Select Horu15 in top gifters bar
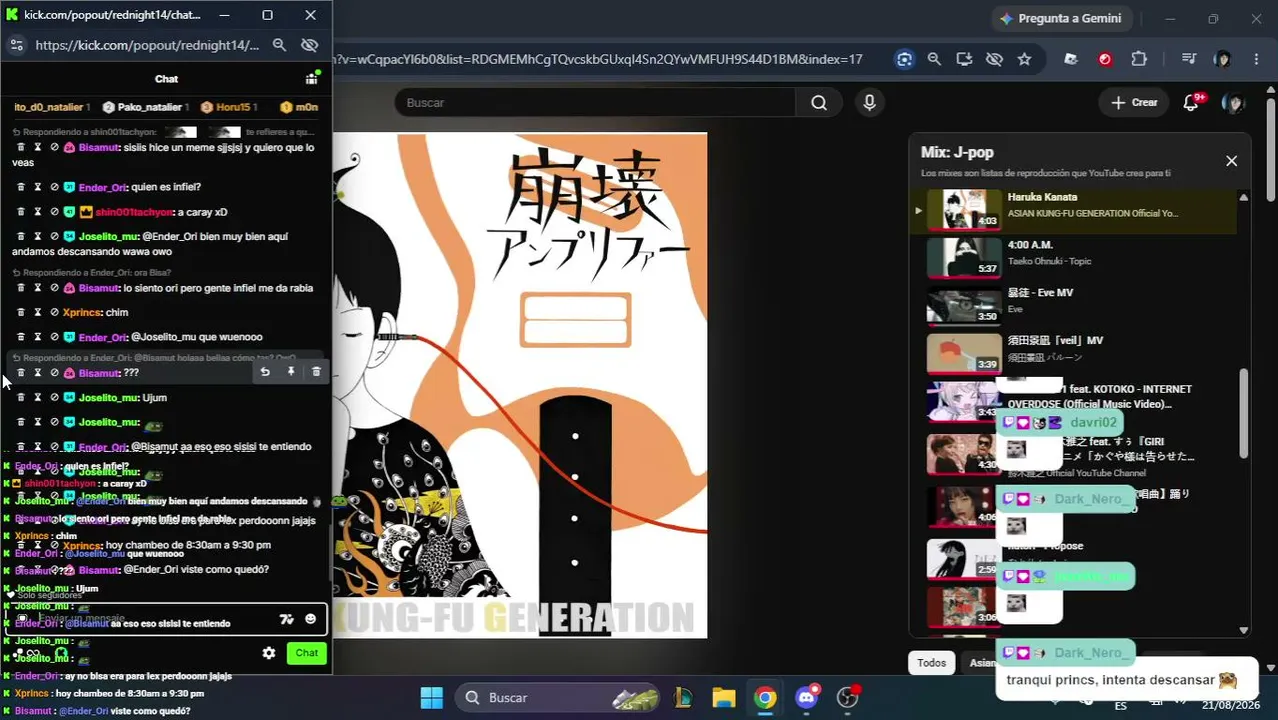The image size is (1278, 720). 229,107
